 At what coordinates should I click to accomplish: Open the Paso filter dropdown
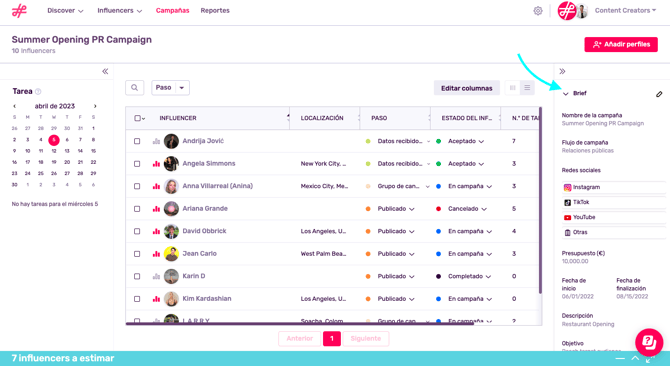click(170, 88)
